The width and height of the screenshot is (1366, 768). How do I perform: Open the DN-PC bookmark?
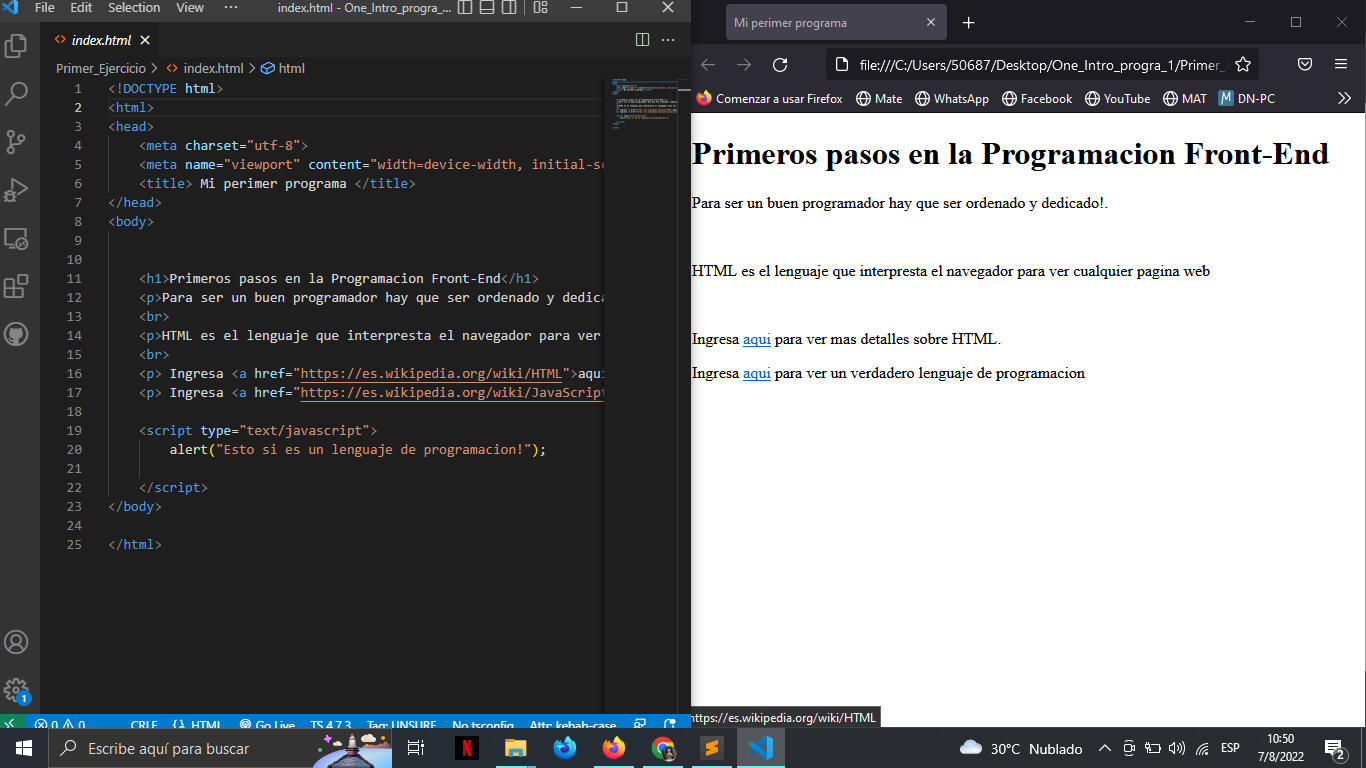[1246, 99]
